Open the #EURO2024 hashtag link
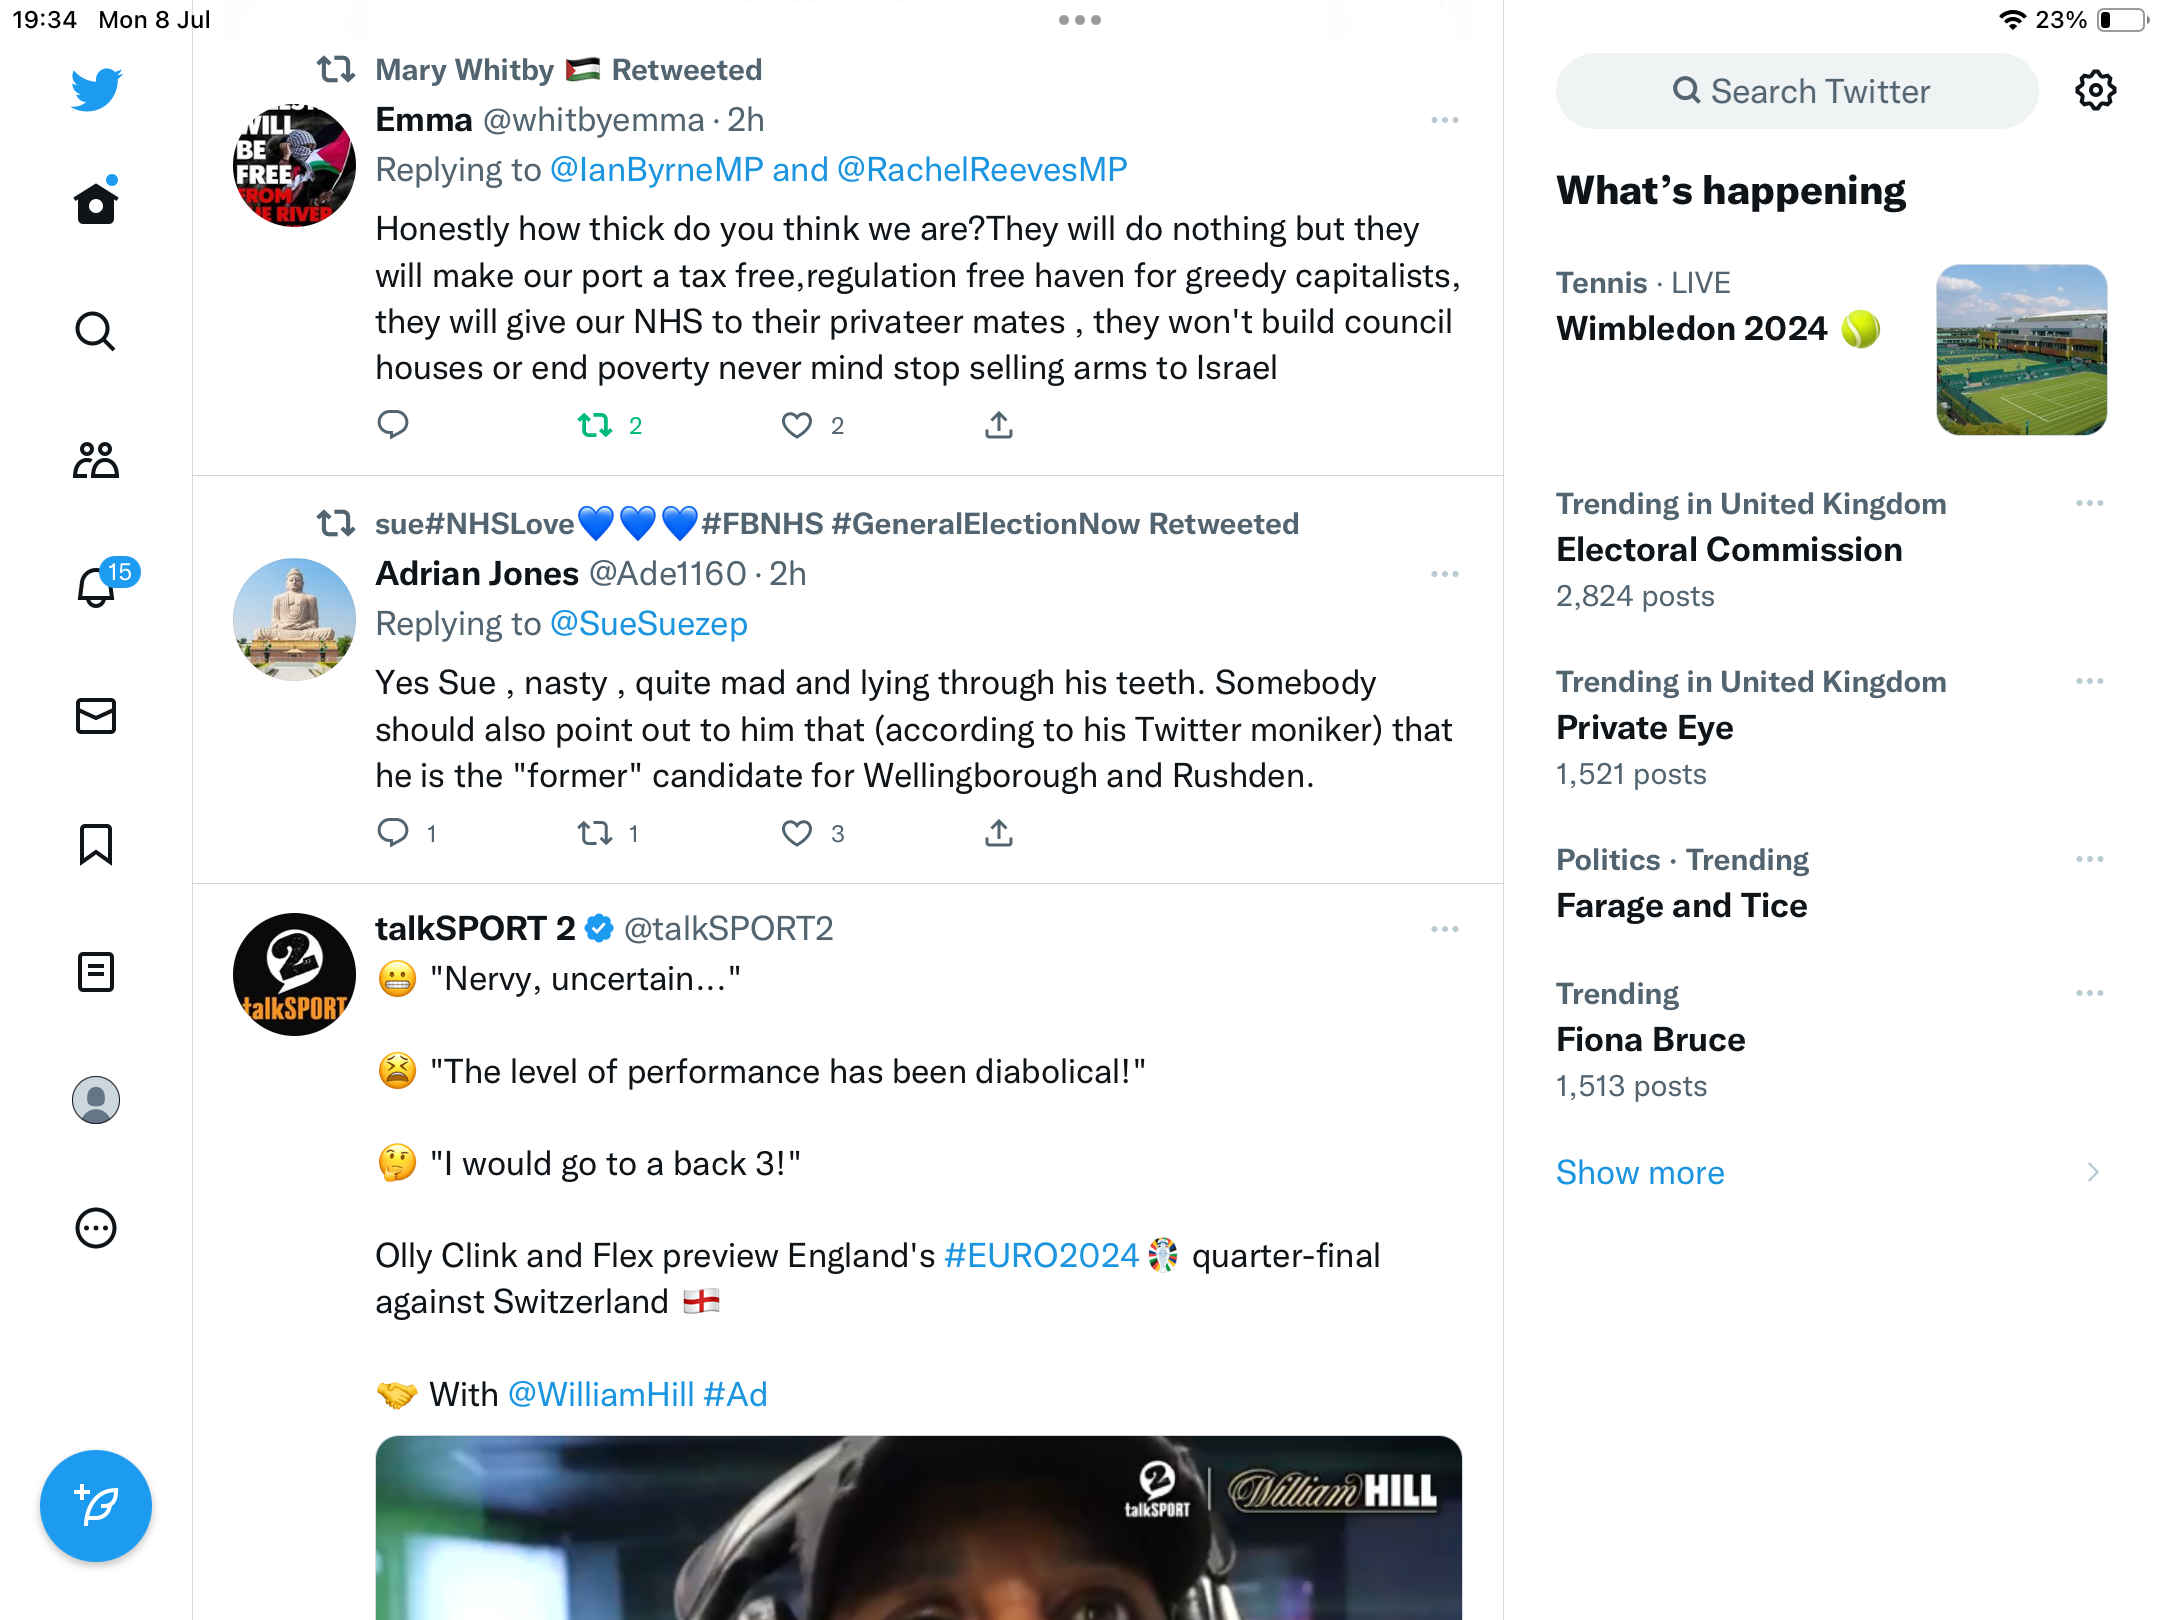The width and height of the screenshot is (2160, 1620). coord(1041,1256)
